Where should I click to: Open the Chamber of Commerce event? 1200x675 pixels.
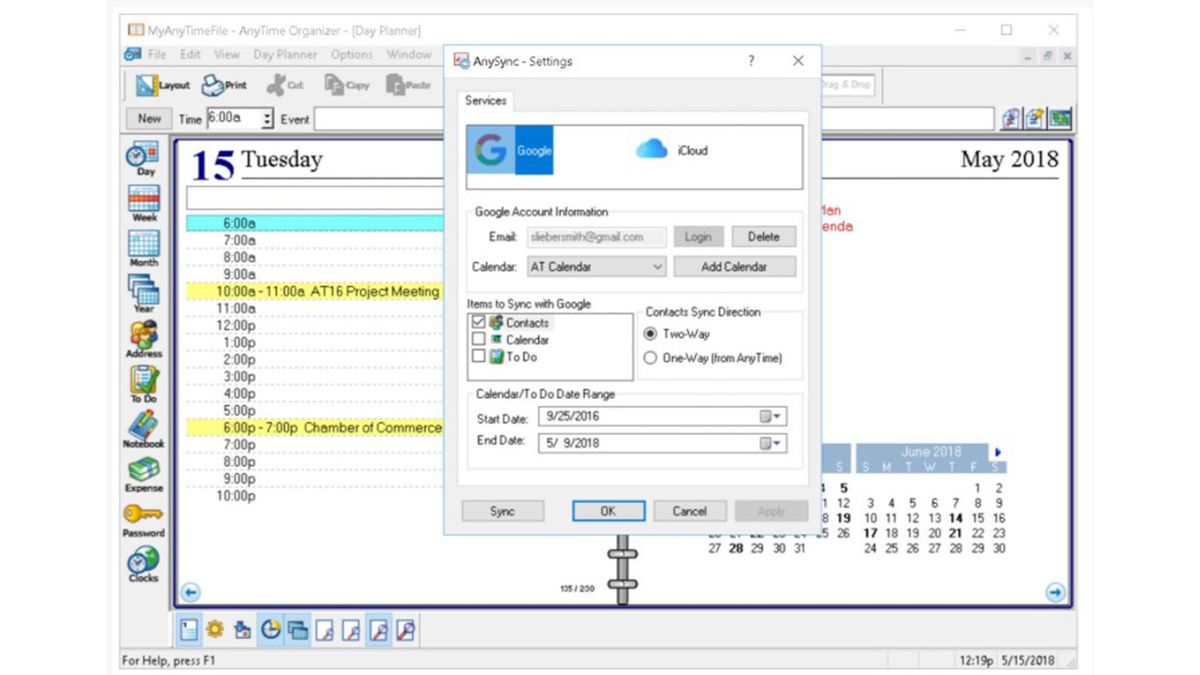(x=315, y=428)
